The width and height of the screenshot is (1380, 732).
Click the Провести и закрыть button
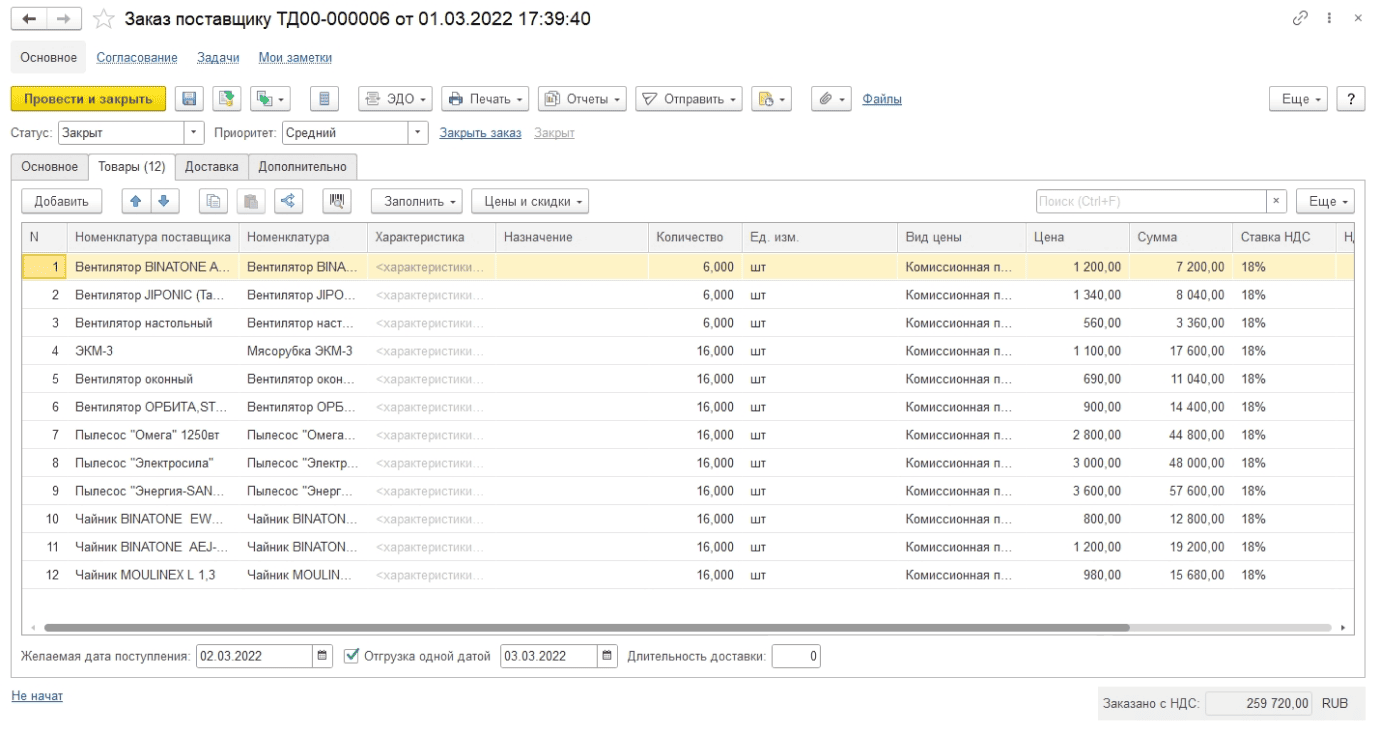click(88, 99)
